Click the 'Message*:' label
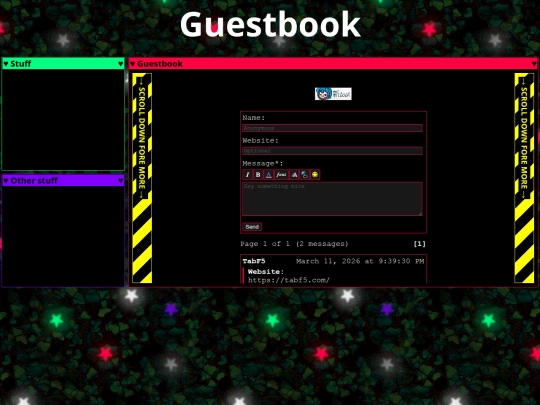This screenshot has height=405, width=540. tap(262, 163)
